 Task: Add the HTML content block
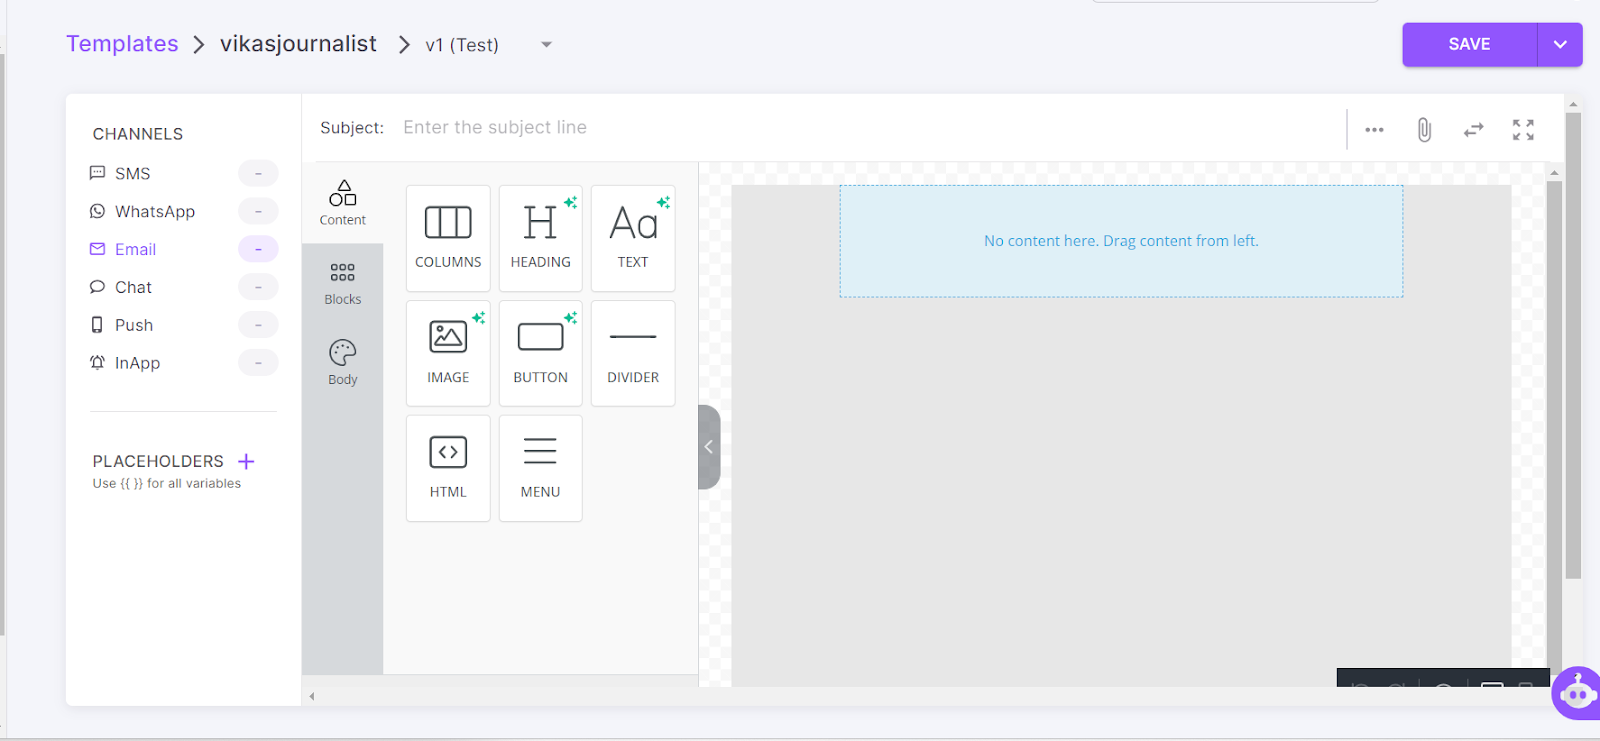448,468
